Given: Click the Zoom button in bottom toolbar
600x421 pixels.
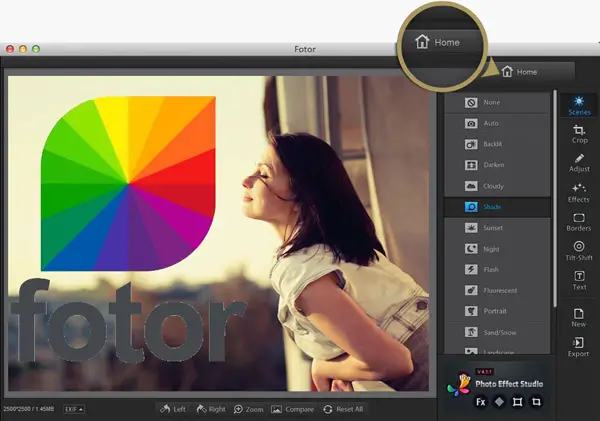Looking at the screenshot, I should tap(248, 409).
